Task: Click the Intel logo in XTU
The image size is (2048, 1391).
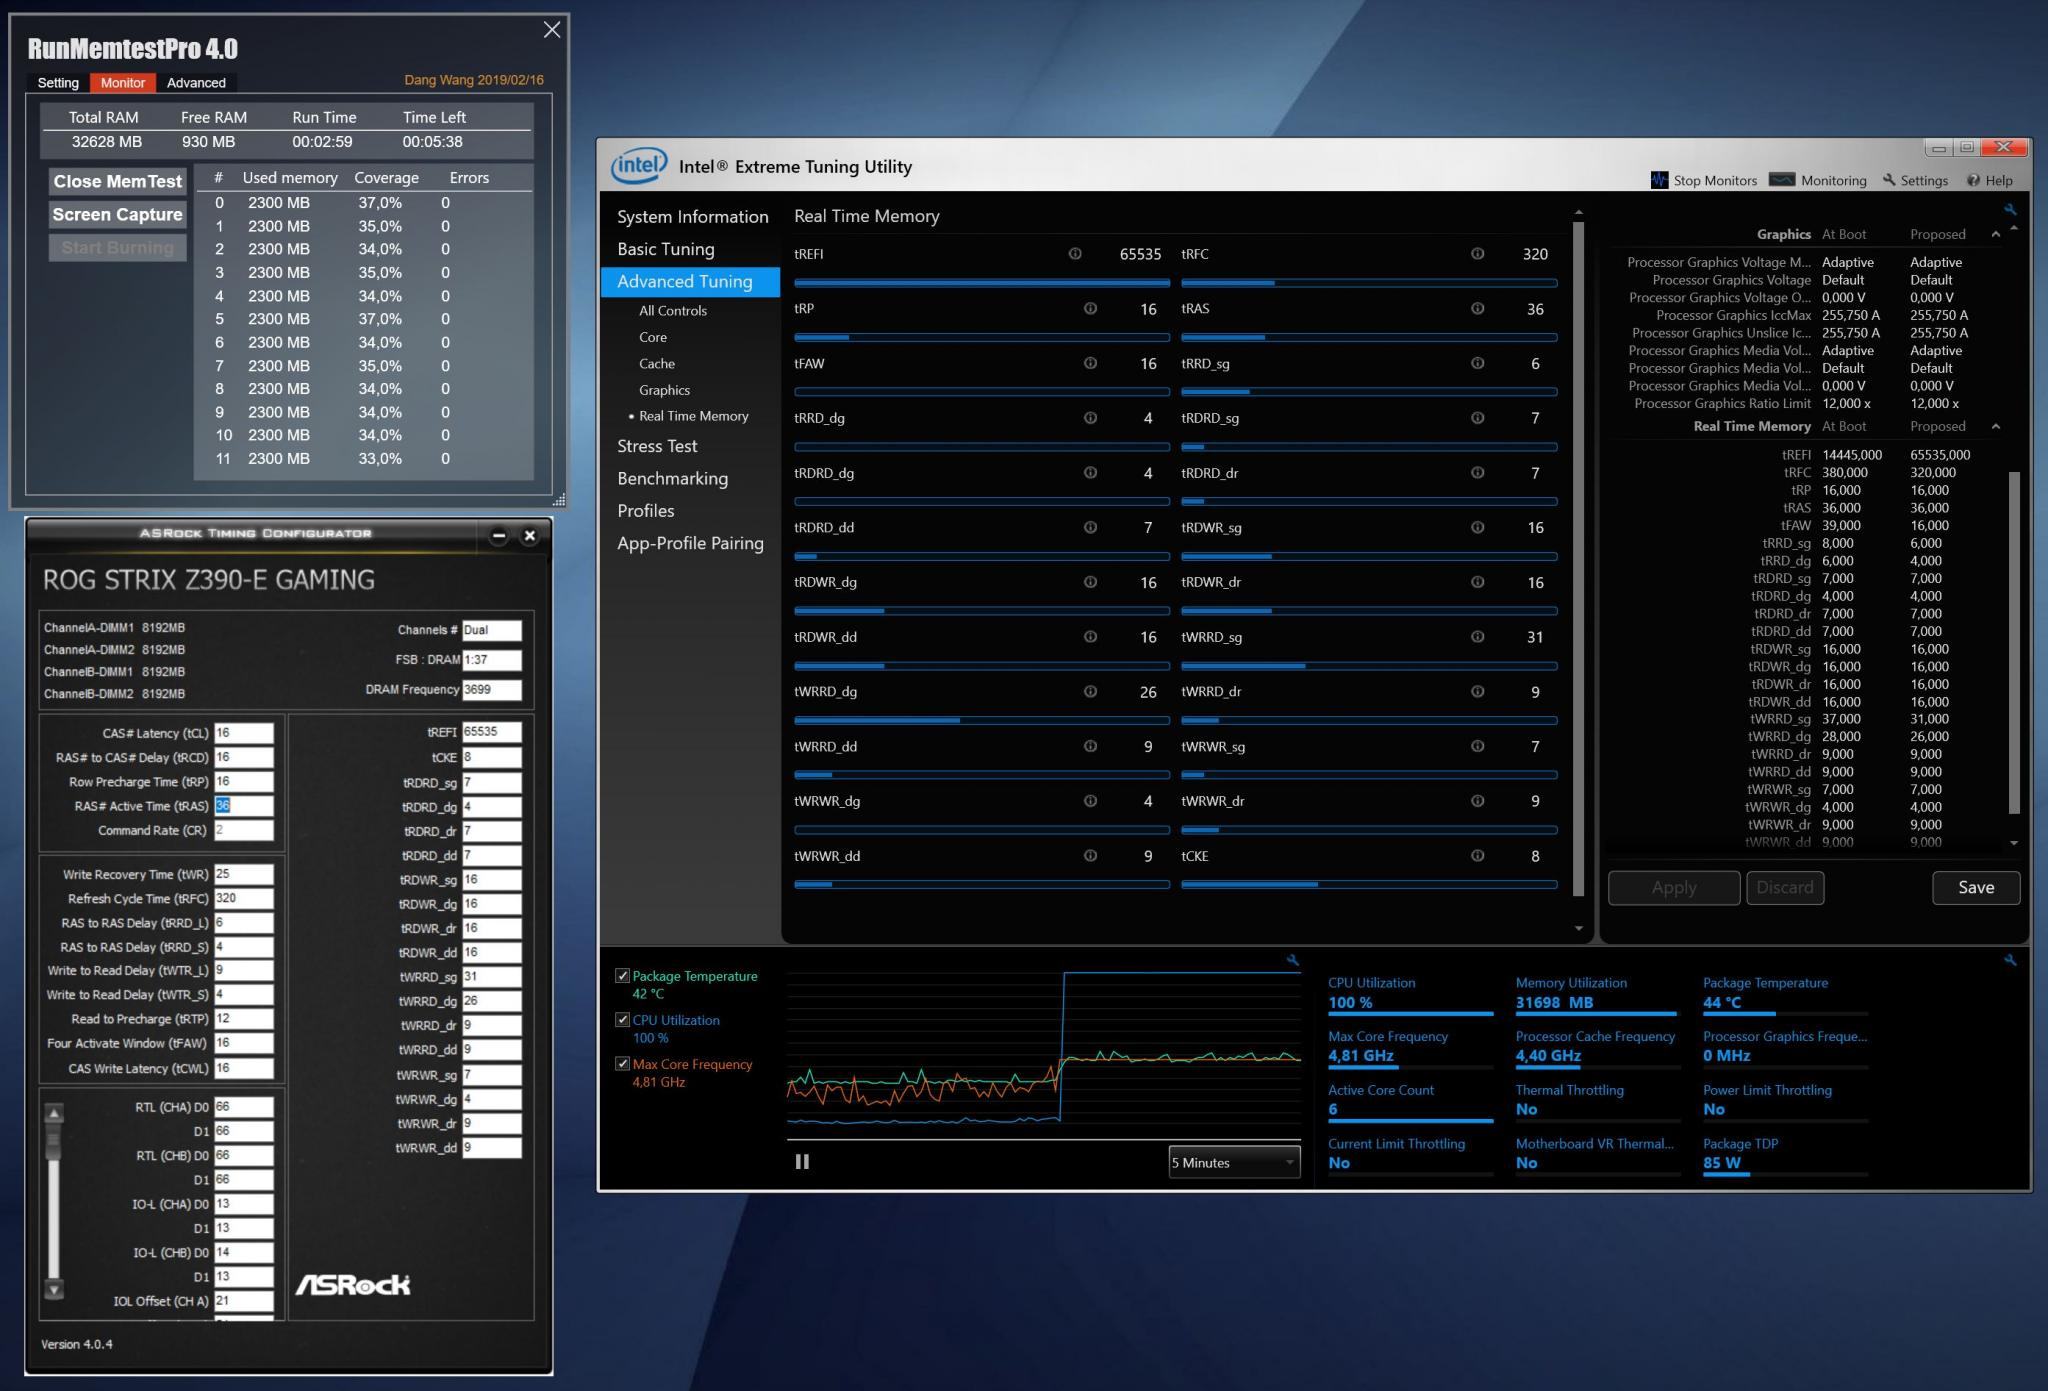Action: coord(639,165)
